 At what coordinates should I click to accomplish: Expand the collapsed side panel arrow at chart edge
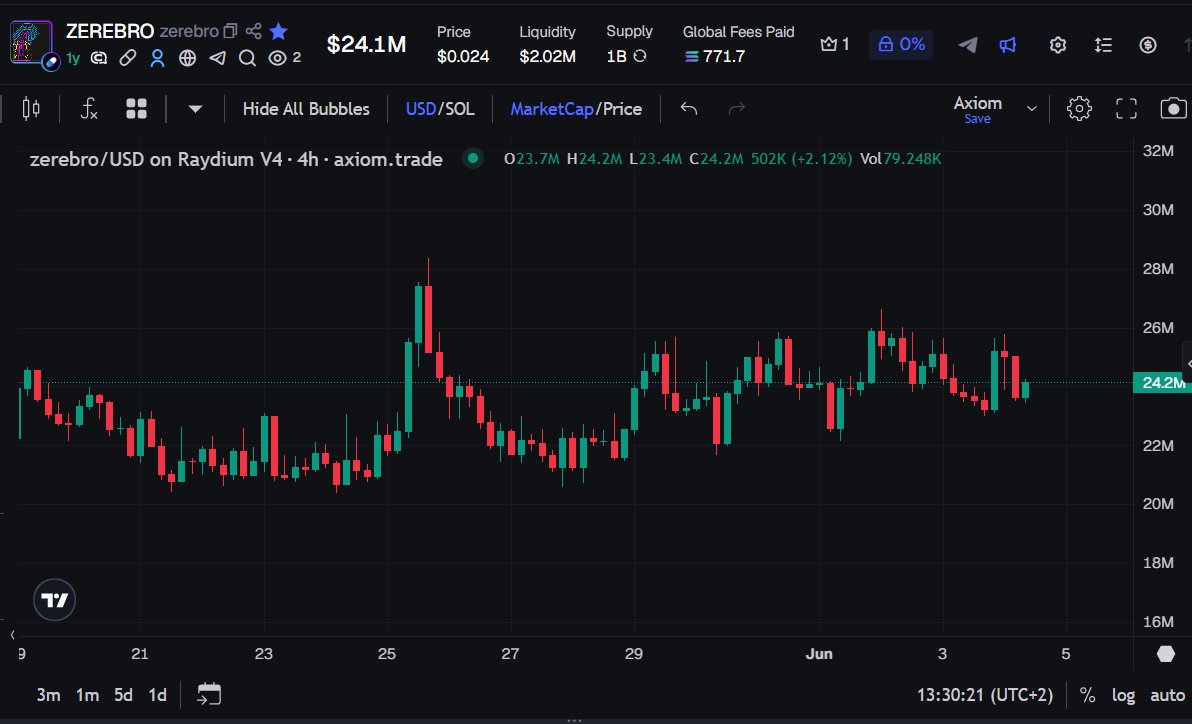(x=1187, y=364)
